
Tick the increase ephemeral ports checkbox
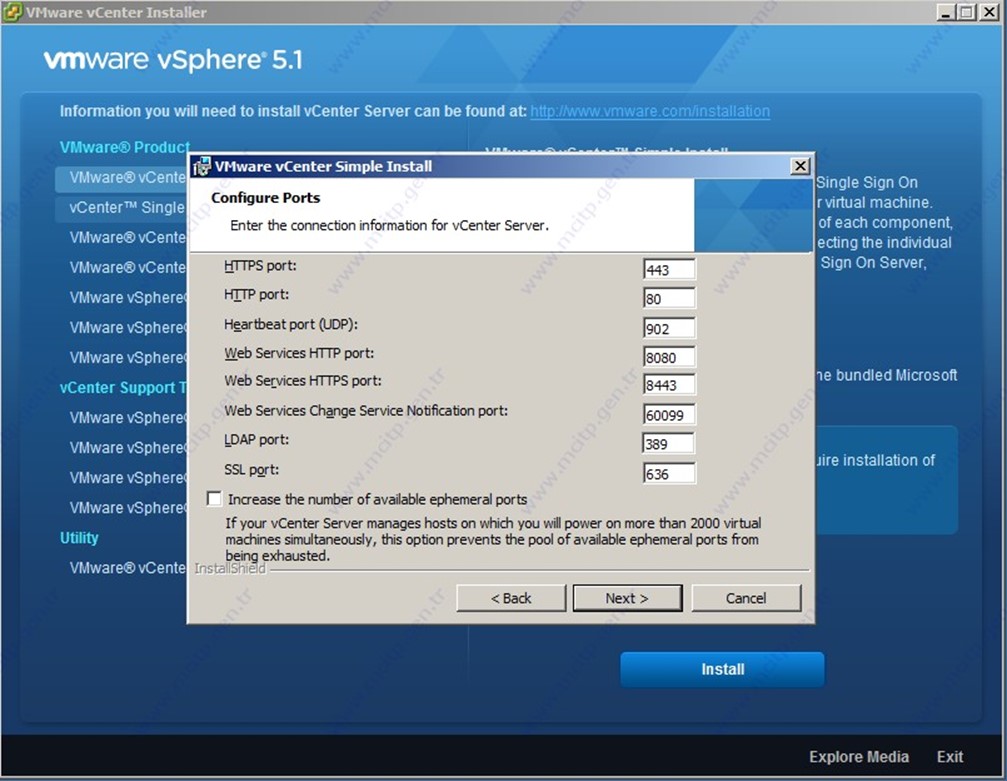coord(215,499)
